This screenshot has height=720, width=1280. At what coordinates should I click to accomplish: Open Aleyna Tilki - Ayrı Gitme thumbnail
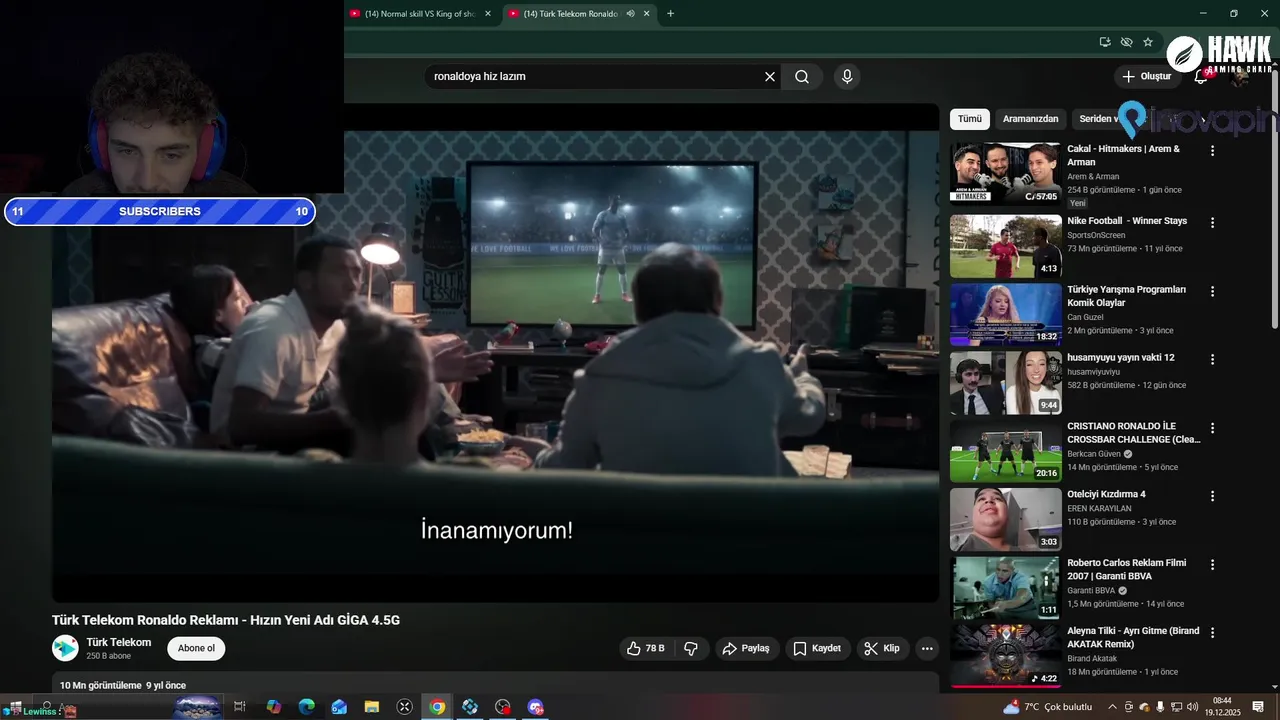[1006, 656]
